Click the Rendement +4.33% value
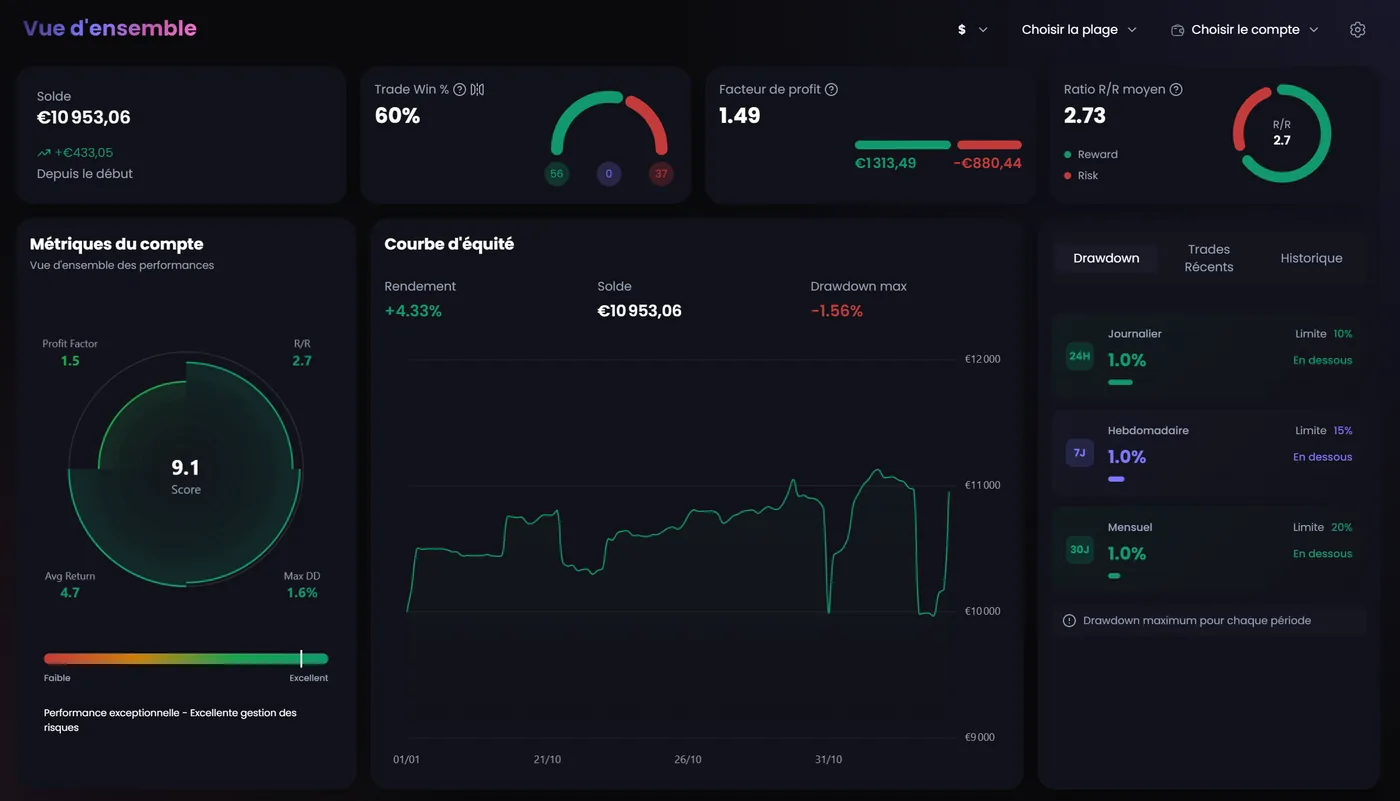This screenshot has width=1400, height=801. pos(413,311)
